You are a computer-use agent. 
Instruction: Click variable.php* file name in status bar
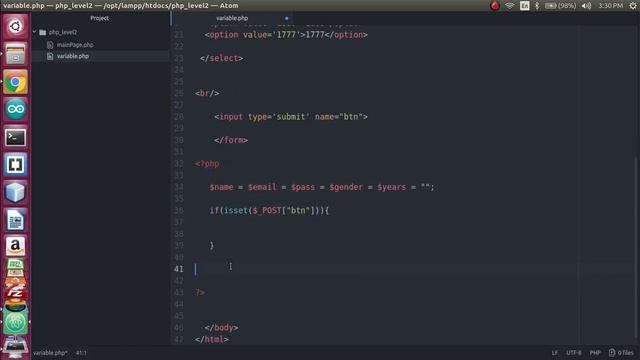point(50,353)
